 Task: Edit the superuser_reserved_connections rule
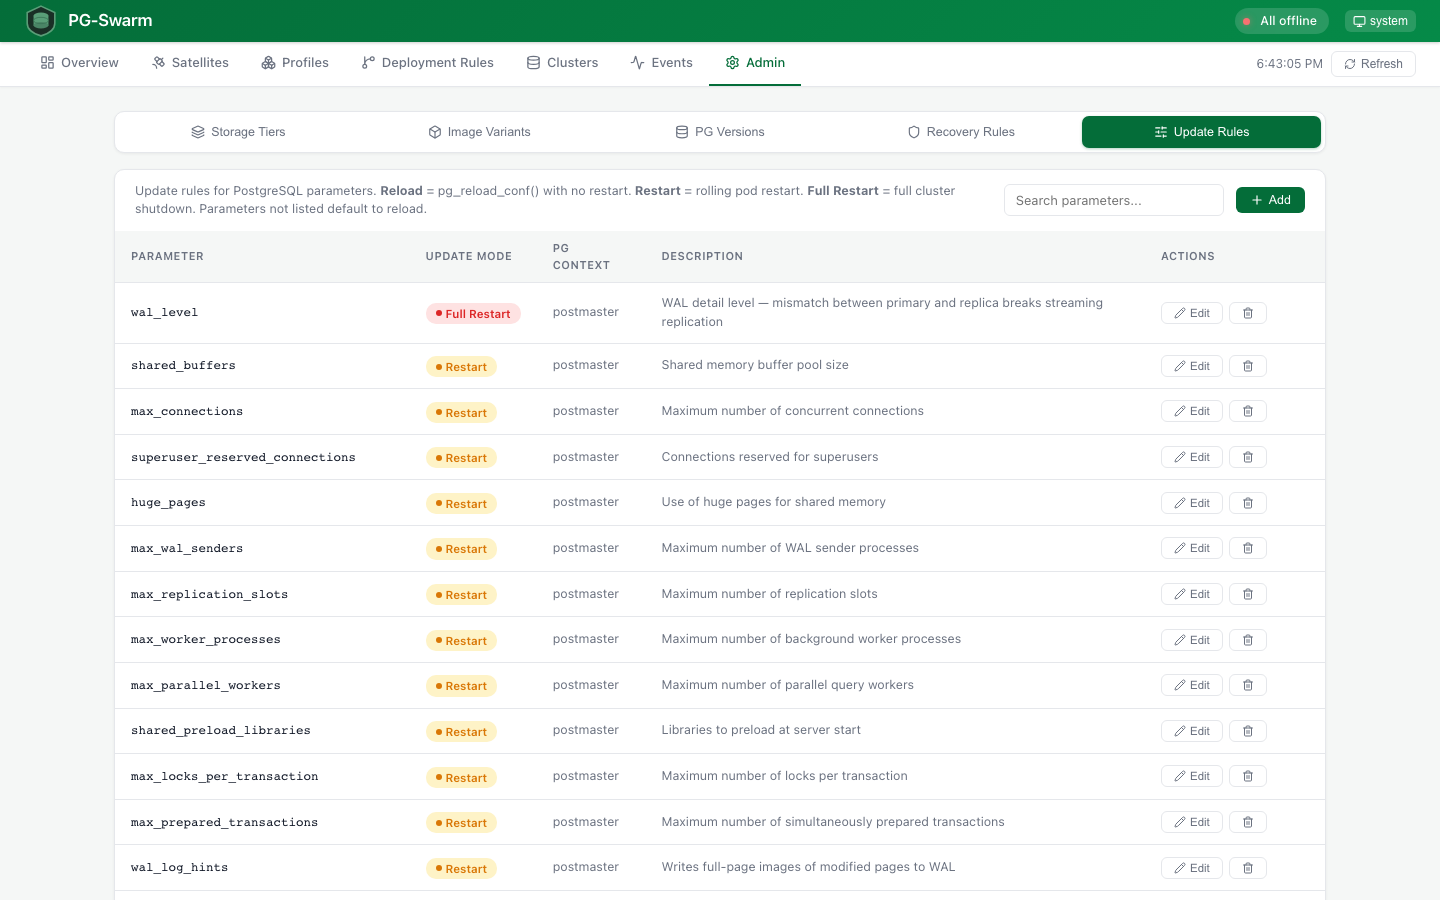[1191, 457]
